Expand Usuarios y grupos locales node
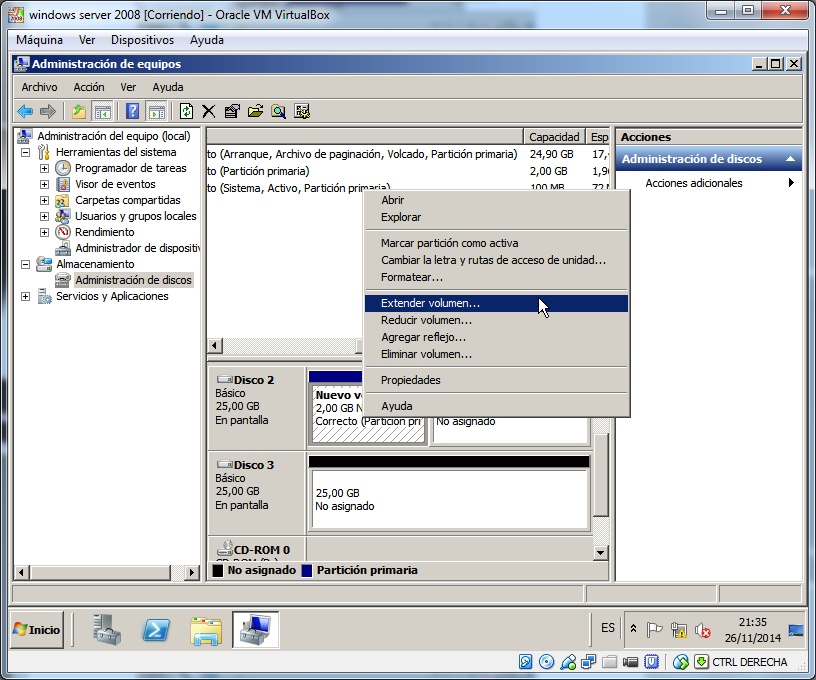Screen dimensions: 816x680 click(x=45, y=216)
